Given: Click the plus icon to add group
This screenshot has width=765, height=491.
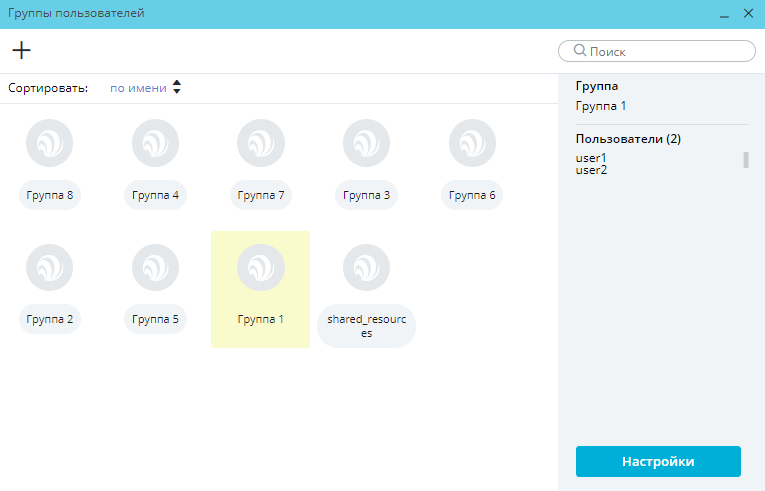Looking at the screenshot, I should pyautogui.click(x=21, y=51).
